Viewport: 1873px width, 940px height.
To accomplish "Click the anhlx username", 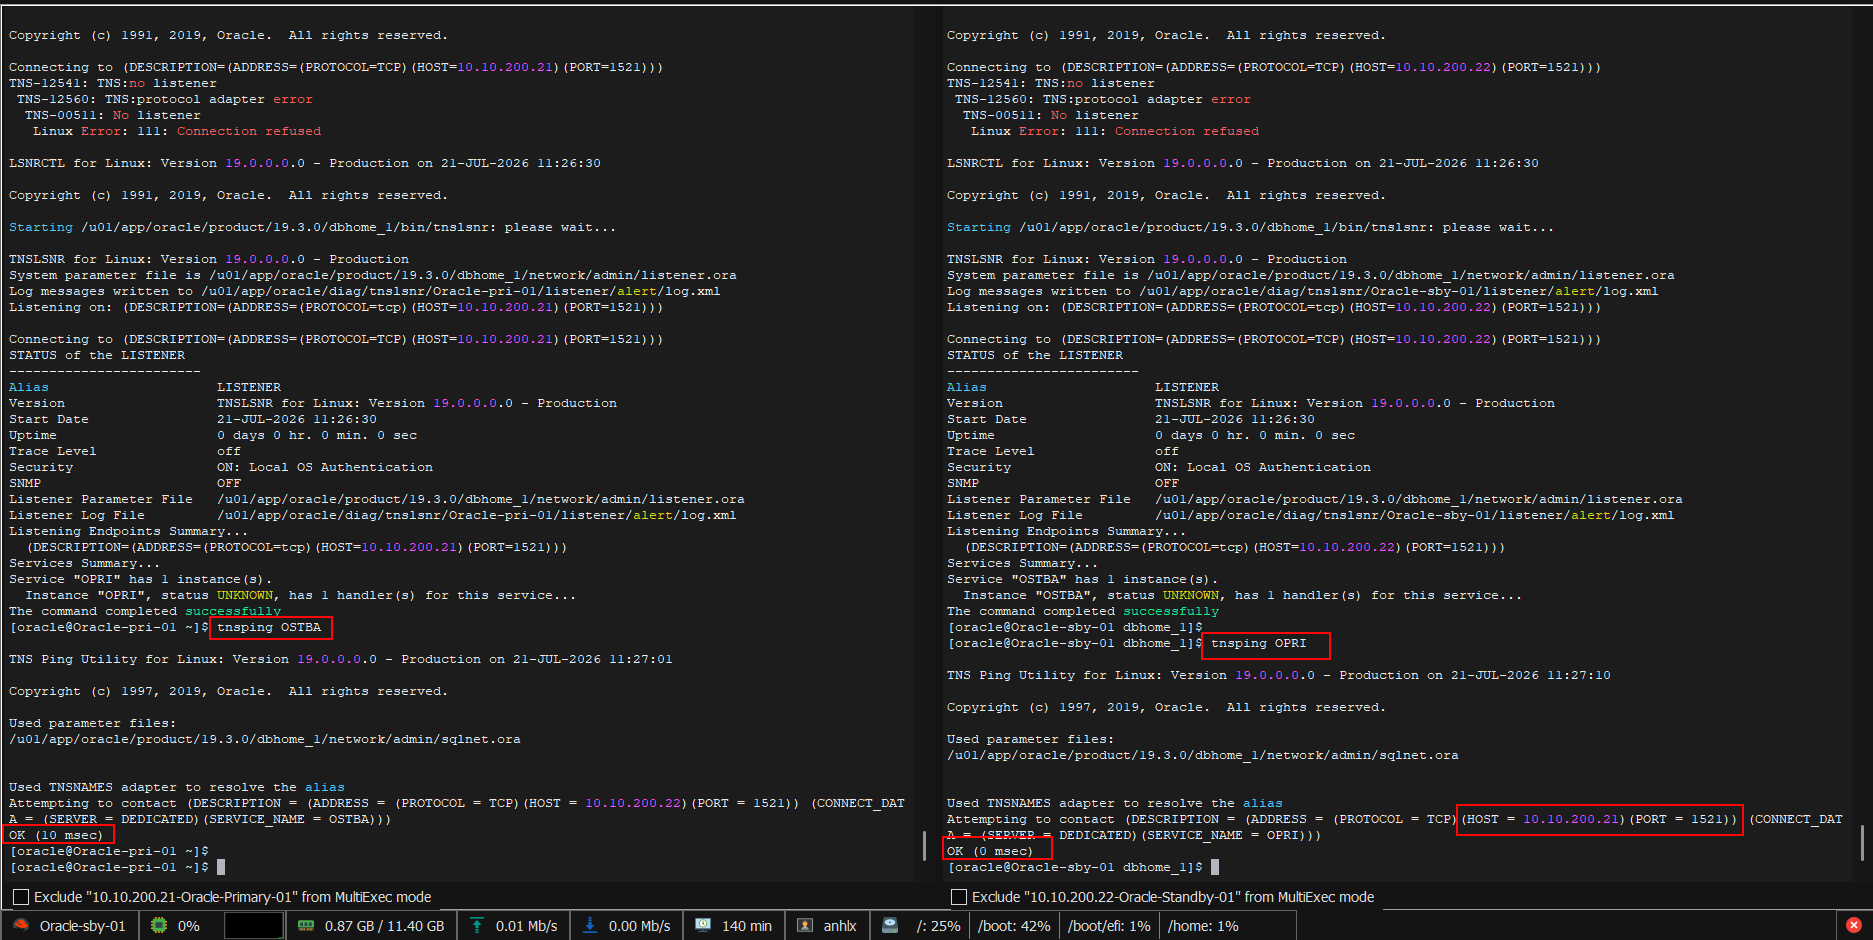I will click(840, 926).
